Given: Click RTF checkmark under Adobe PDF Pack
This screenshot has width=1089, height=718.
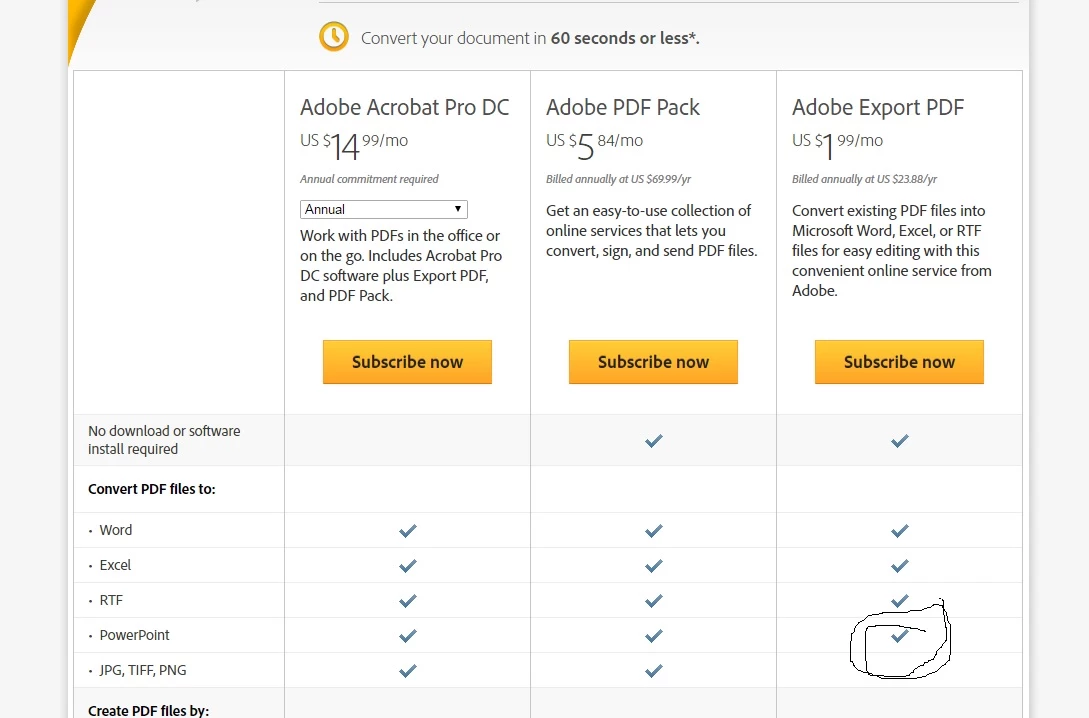Looking at the screenshot, I should point(653,601).
